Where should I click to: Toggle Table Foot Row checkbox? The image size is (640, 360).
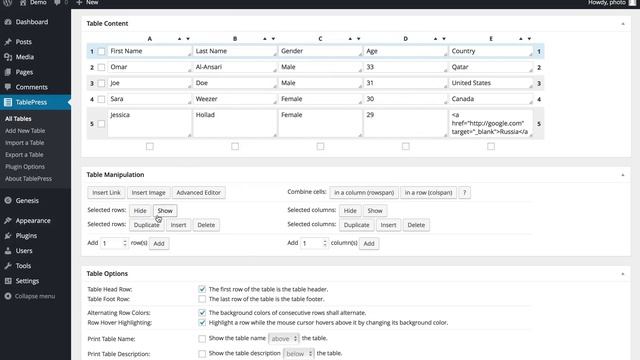point(202,299)
